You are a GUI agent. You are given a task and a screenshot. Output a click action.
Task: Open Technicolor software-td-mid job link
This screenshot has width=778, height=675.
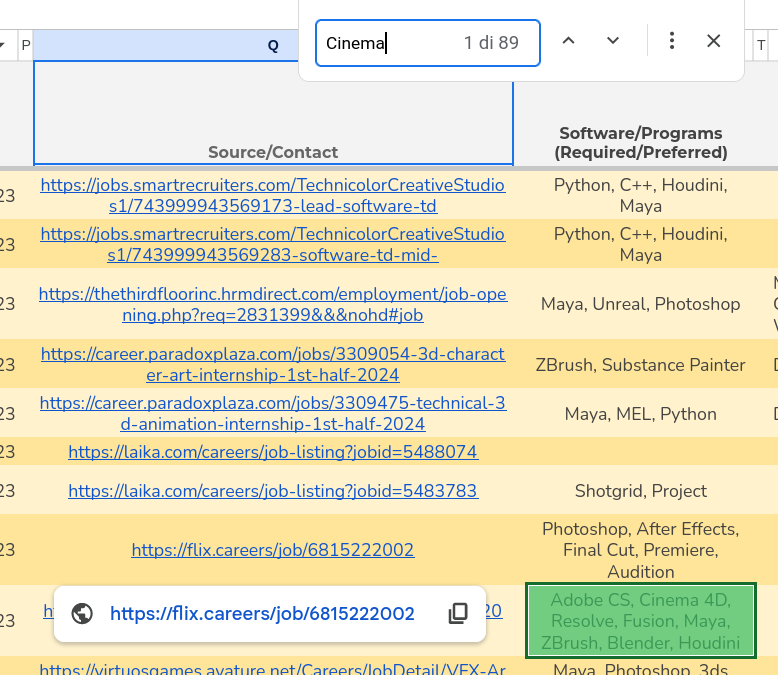tap(273, 245)
